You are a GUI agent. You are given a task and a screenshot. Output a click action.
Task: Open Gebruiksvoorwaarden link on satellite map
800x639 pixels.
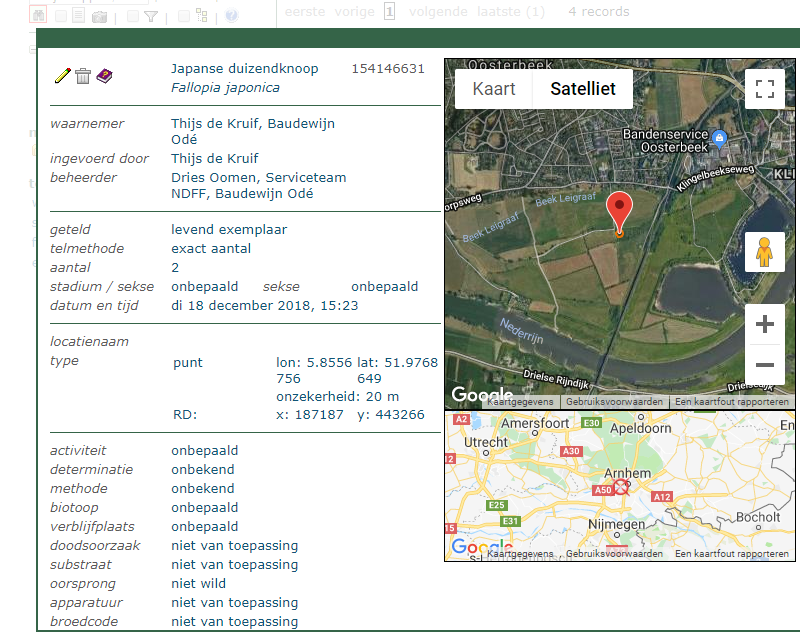coord(614,402)
